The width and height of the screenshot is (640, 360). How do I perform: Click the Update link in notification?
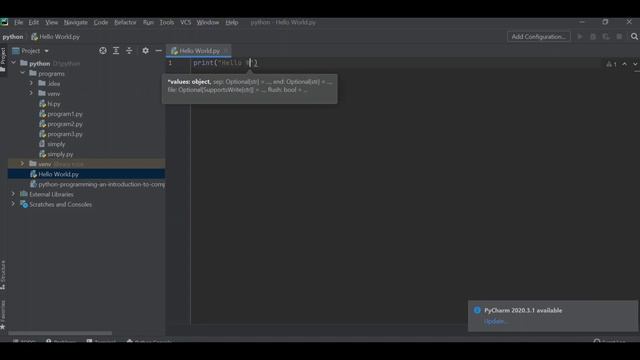point(495,322)
